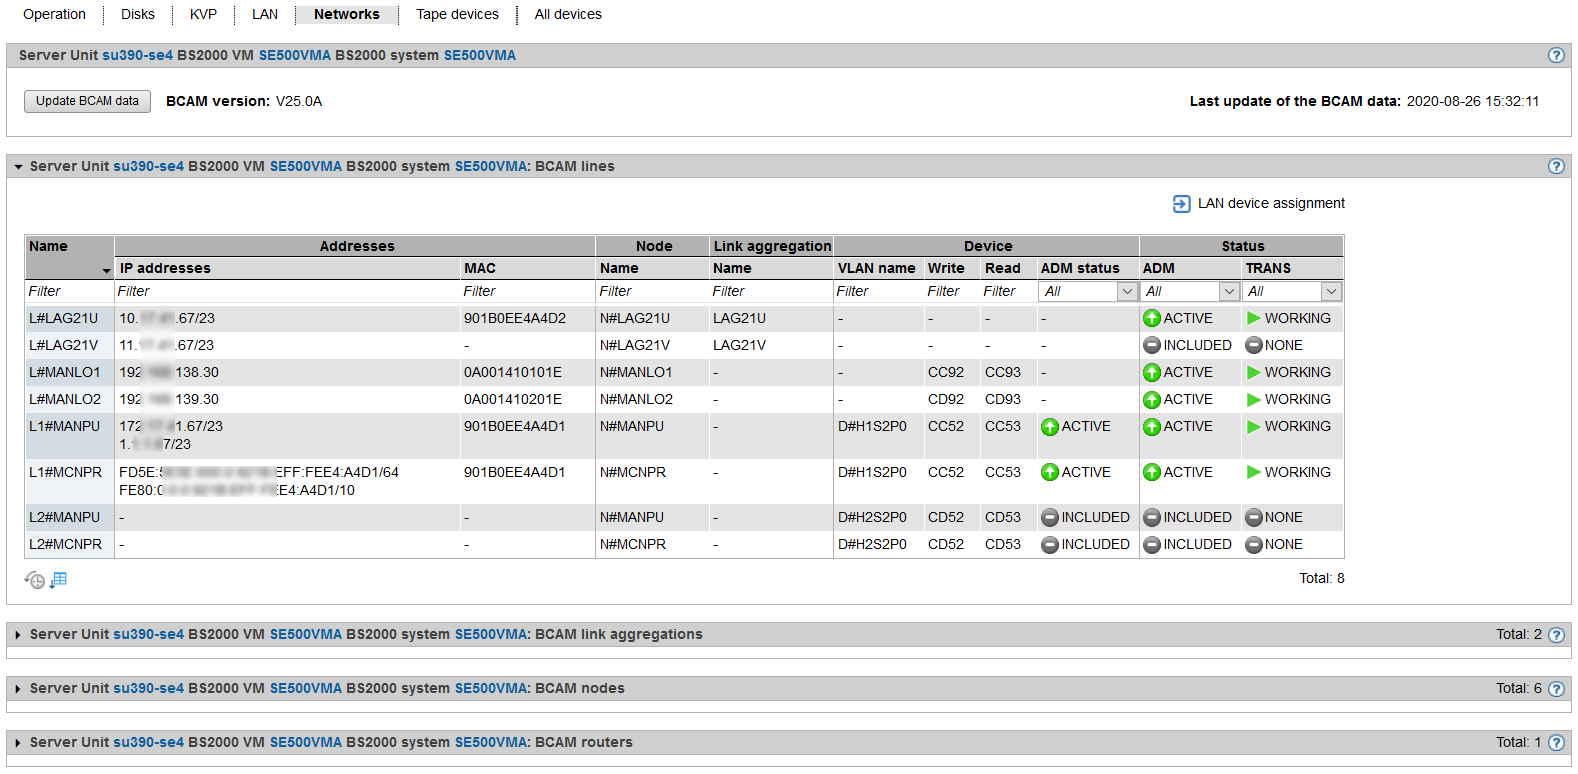Click help icon for BCAM link aggregations
Viewport: 1578px width, 774px height.
pos(1556,635)
